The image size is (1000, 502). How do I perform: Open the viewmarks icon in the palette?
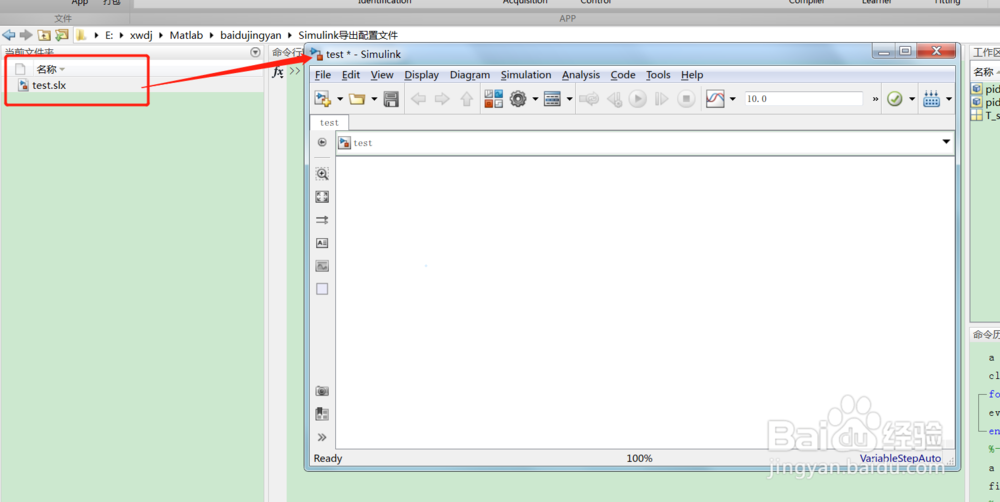click(x=322, y=414)
